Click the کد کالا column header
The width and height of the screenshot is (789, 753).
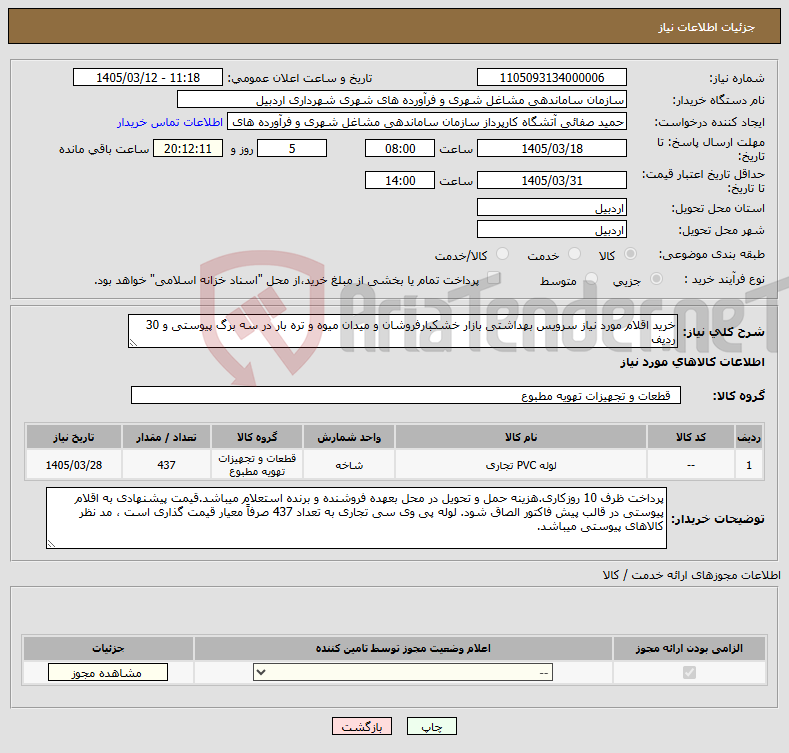(x=690, y=437)
